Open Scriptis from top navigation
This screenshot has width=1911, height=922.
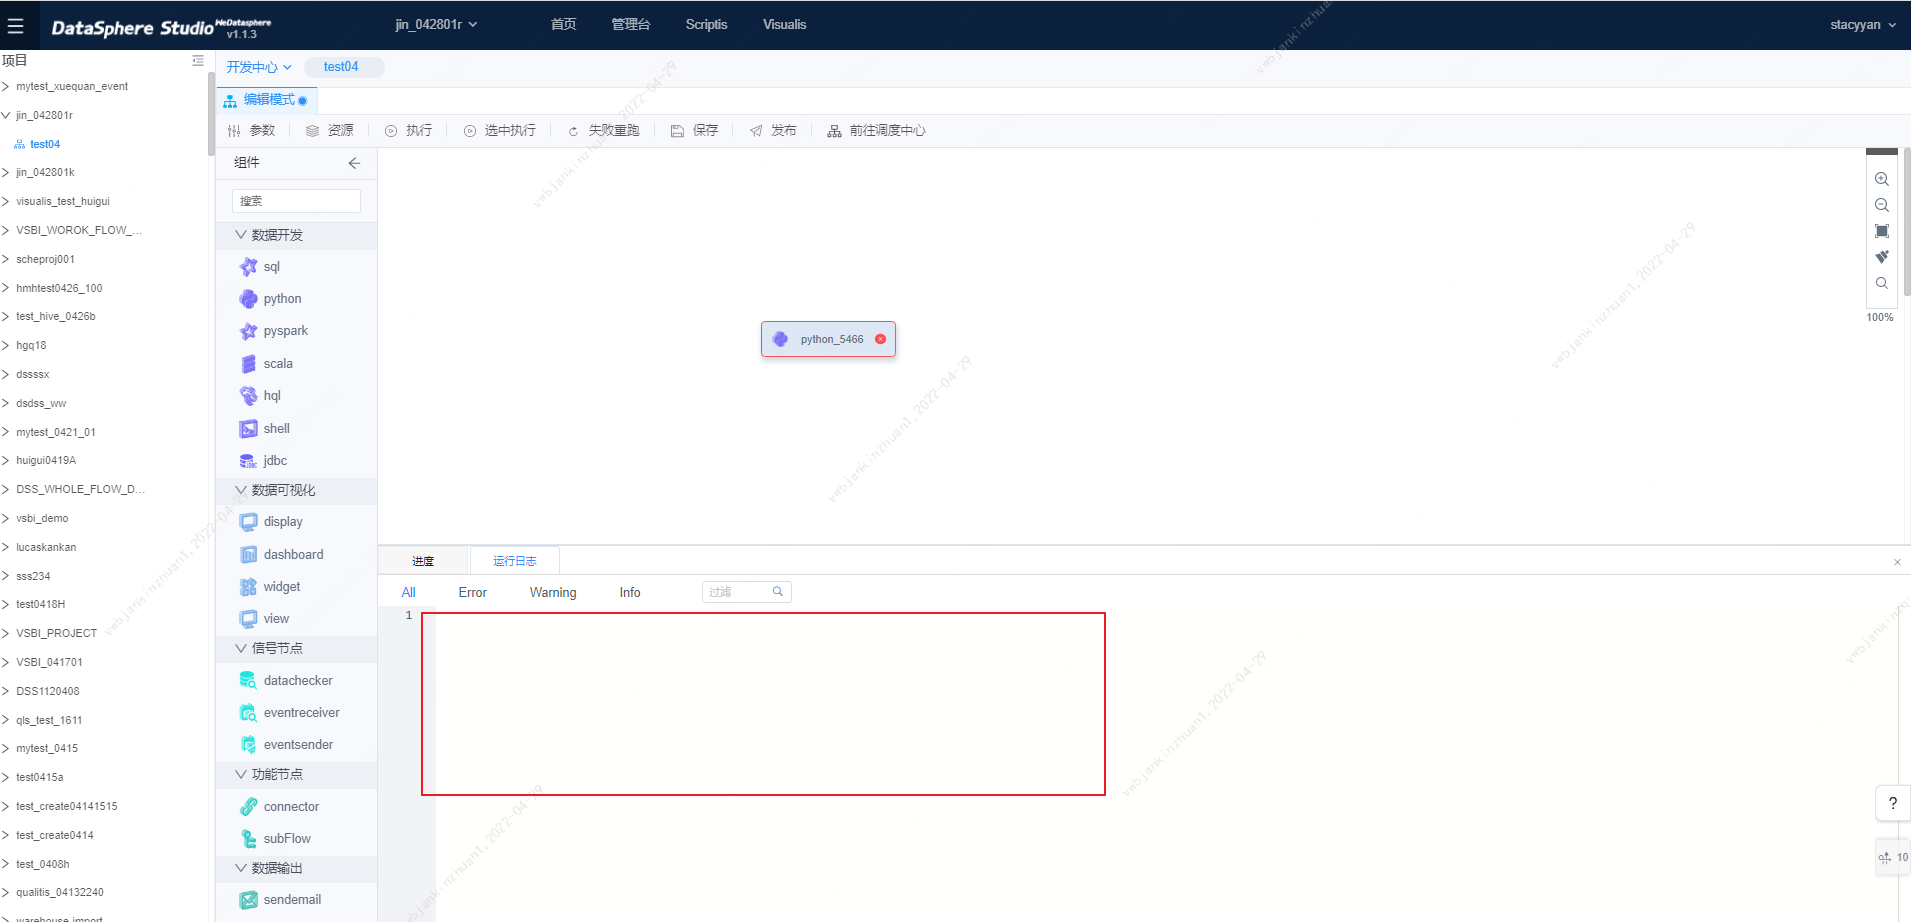tap(706, 24)
